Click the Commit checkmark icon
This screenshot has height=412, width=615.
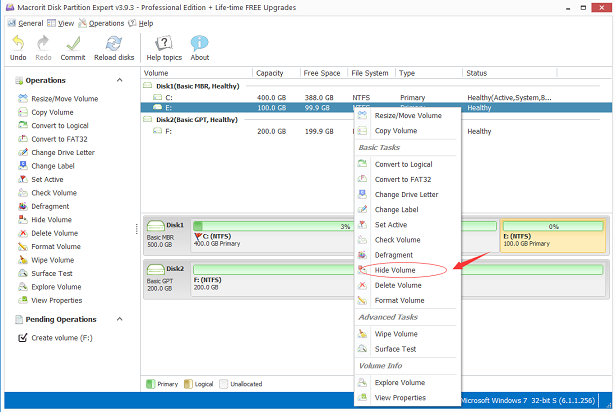point(73,43)
